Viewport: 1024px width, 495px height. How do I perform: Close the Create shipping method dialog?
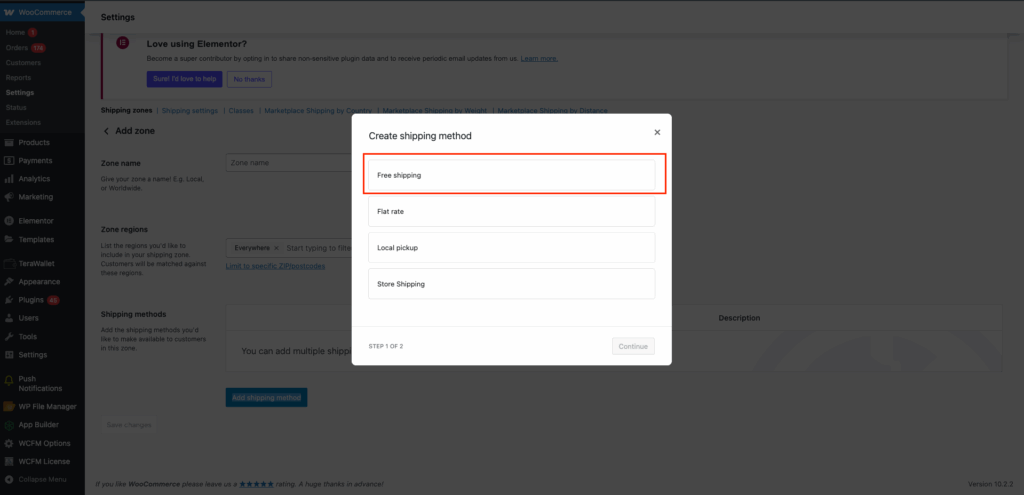[657, 132]
